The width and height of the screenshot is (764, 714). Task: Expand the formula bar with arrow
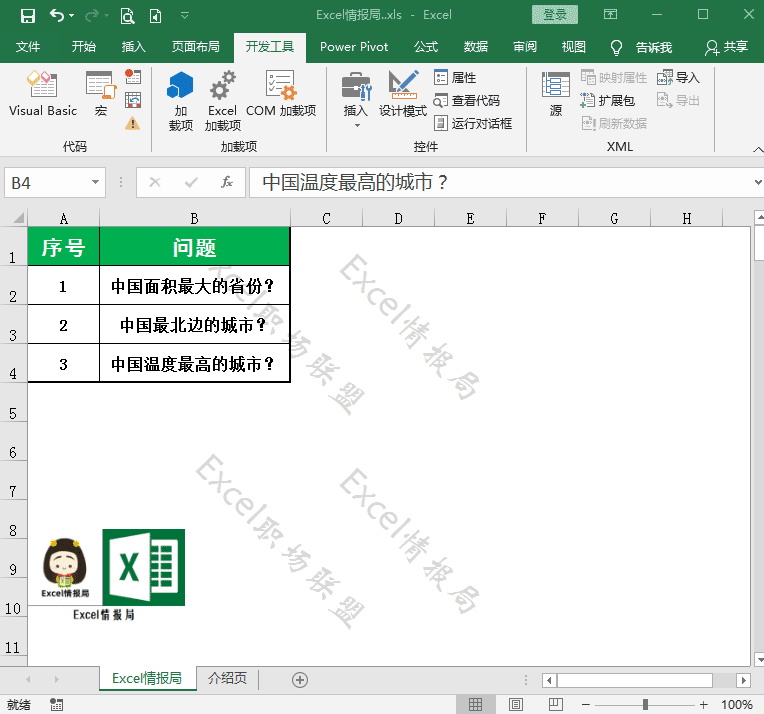(x=758, y=182)
